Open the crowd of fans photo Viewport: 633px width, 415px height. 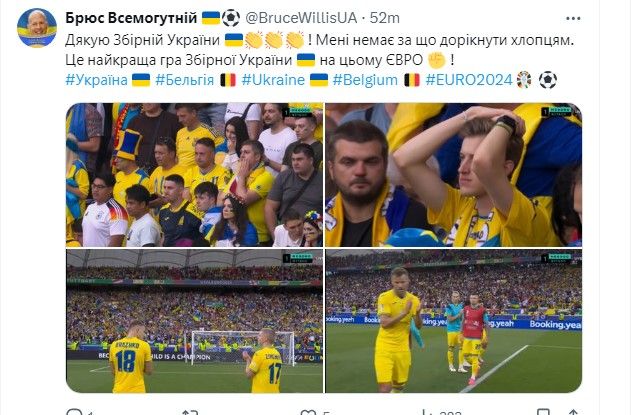[x=194, y=175]
